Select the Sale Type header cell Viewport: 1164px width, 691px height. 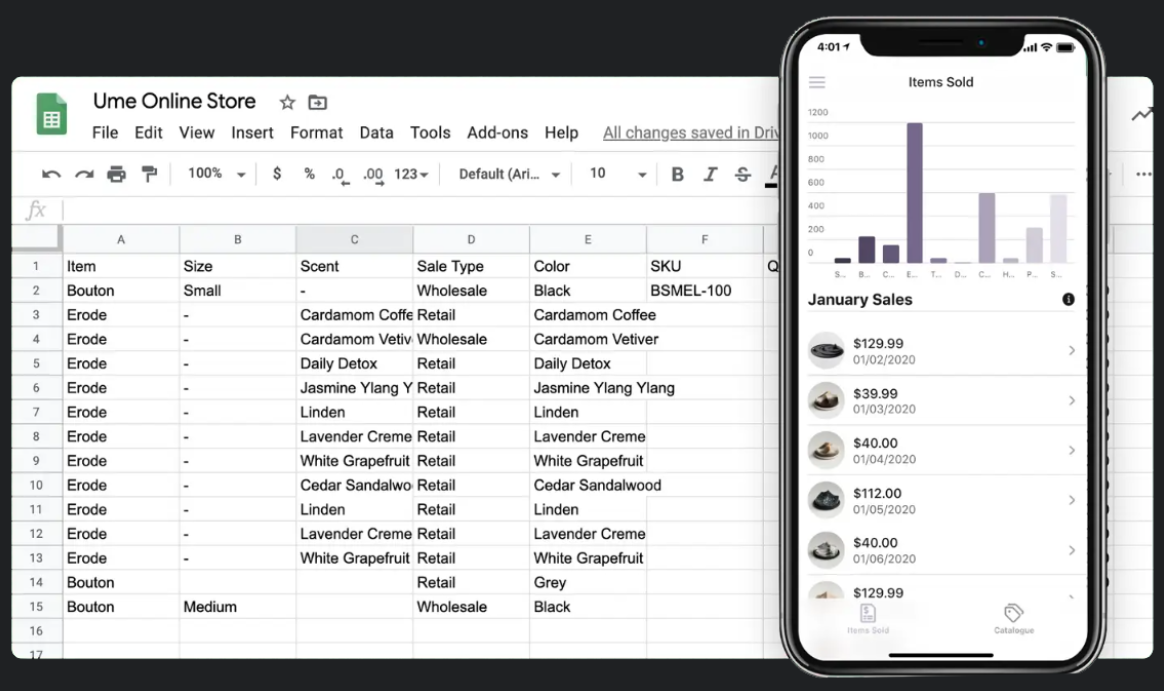click(471, 266)
